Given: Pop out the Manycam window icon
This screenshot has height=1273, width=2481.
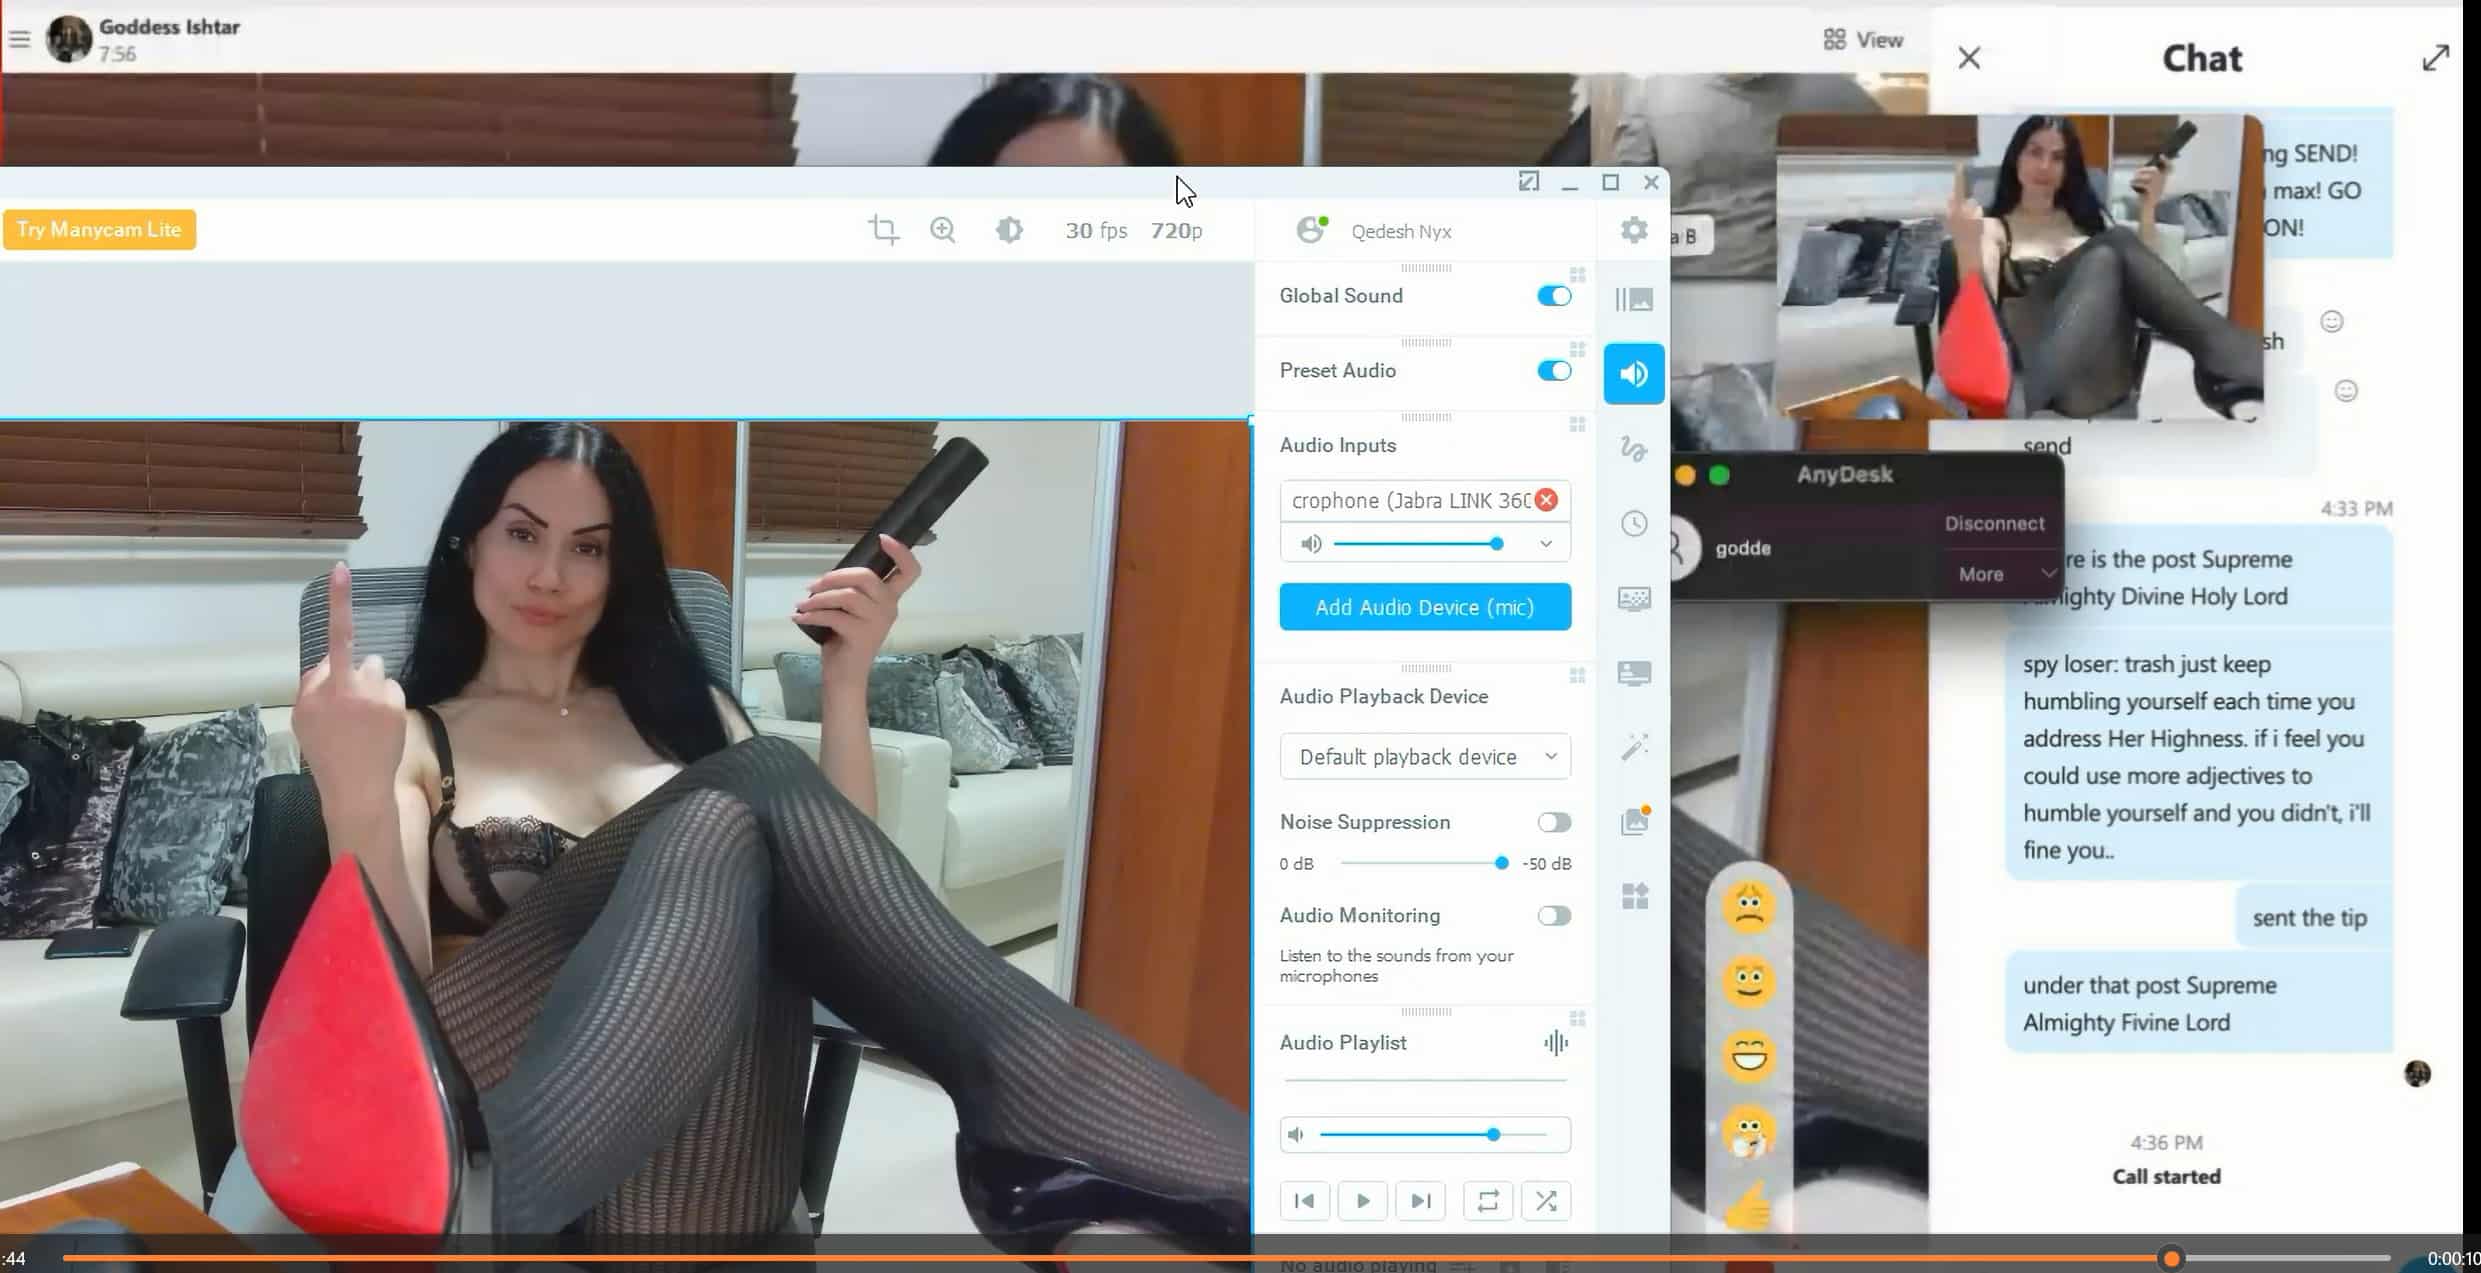Looking at the screenshot, I should coord(1529,181).
